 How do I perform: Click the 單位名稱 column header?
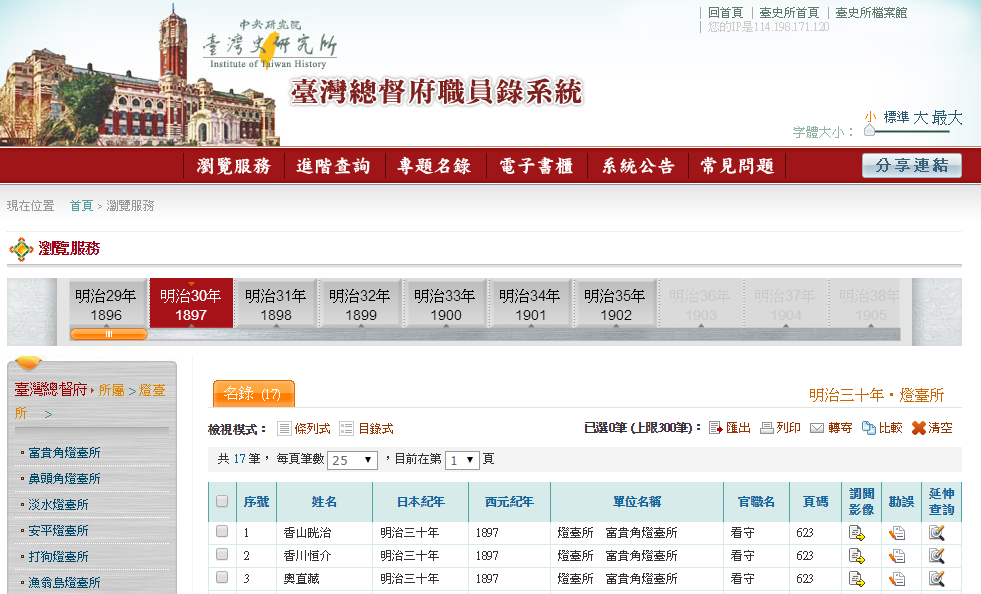tap(637, 502)
